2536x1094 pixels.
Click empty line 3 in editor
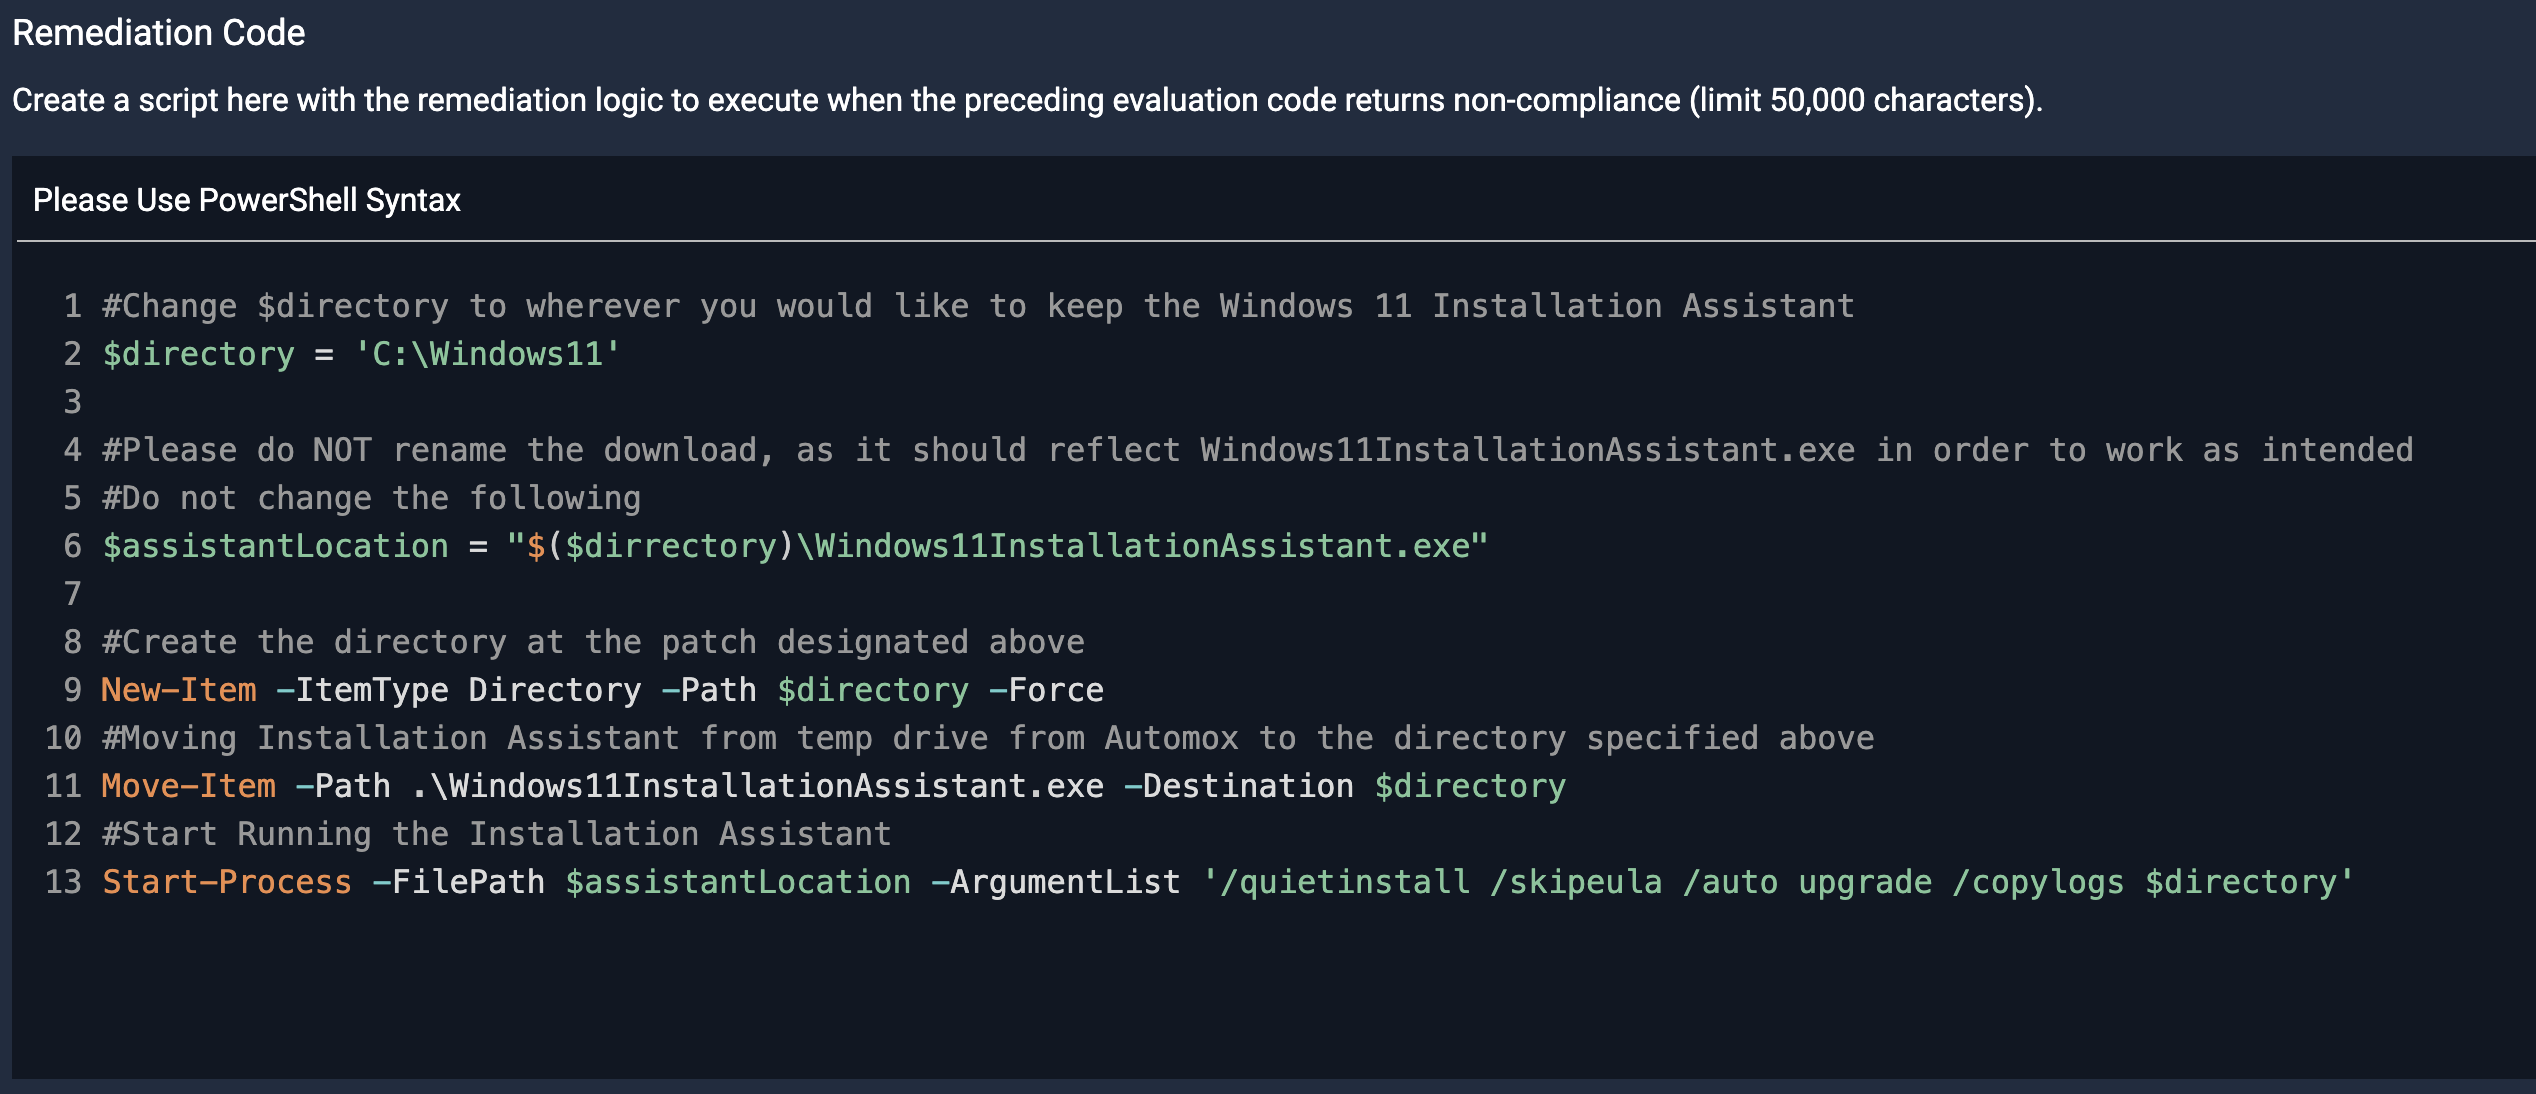(x=400, y=402)
